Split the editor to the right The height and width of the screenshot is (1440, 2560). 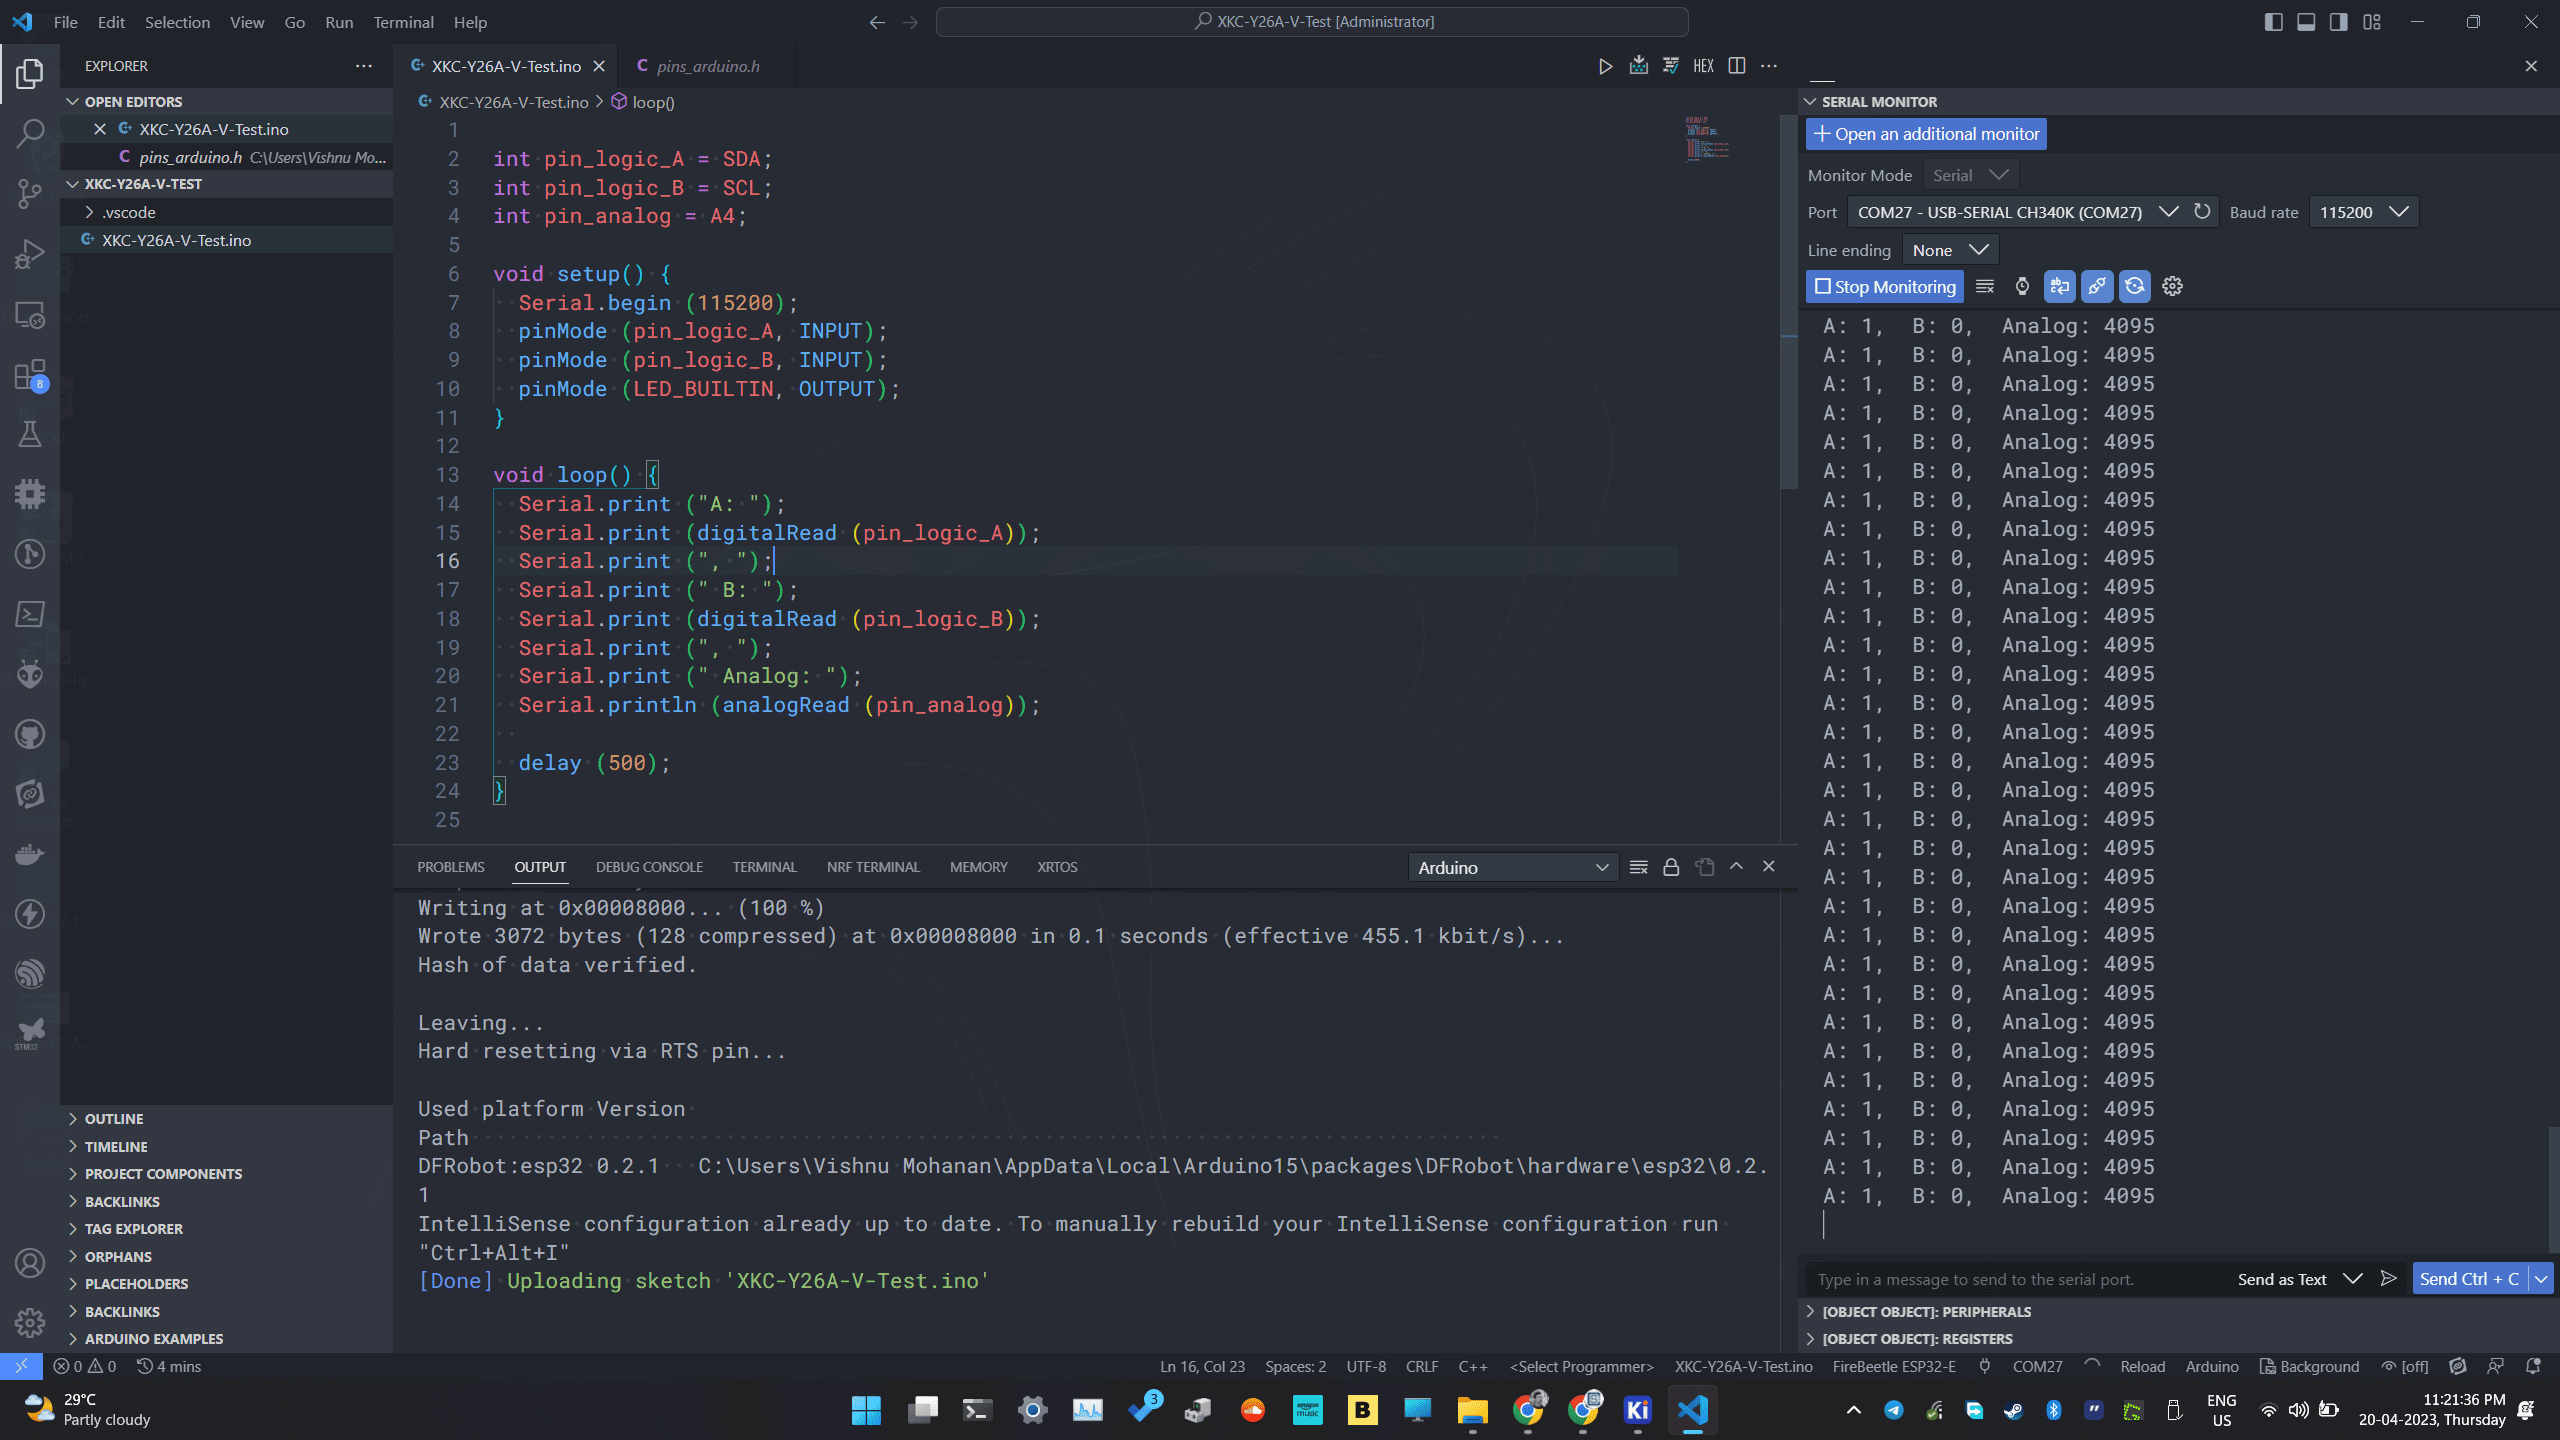pos(1737,66)
